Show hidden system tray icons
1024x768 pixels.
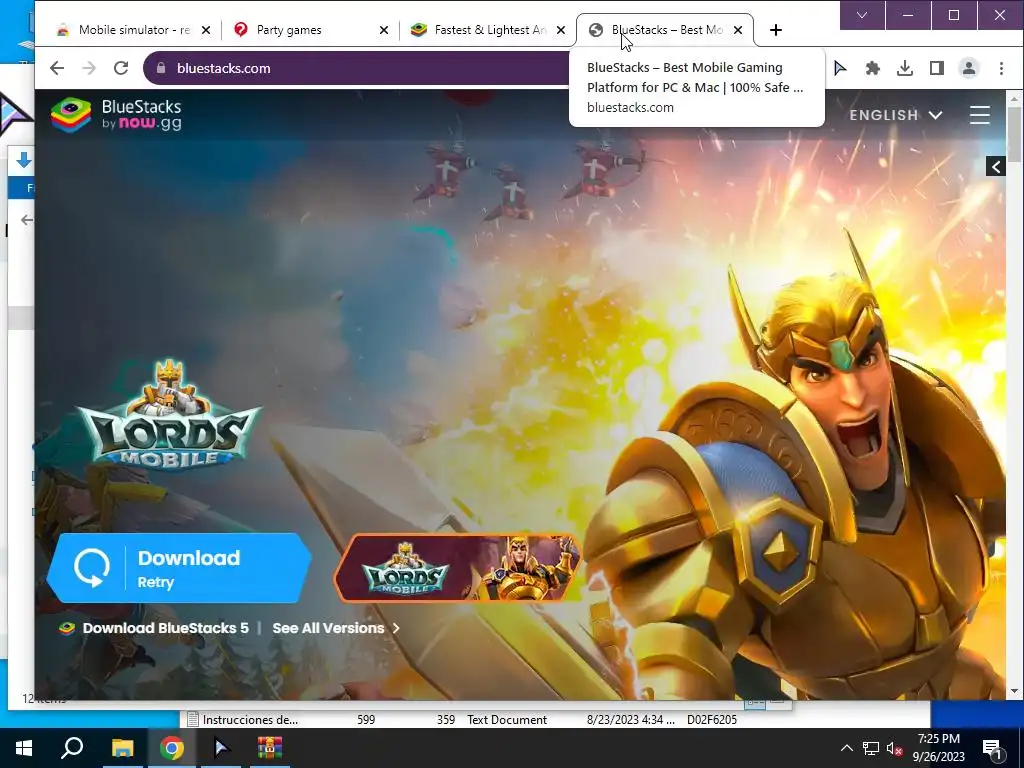point(846,748)
